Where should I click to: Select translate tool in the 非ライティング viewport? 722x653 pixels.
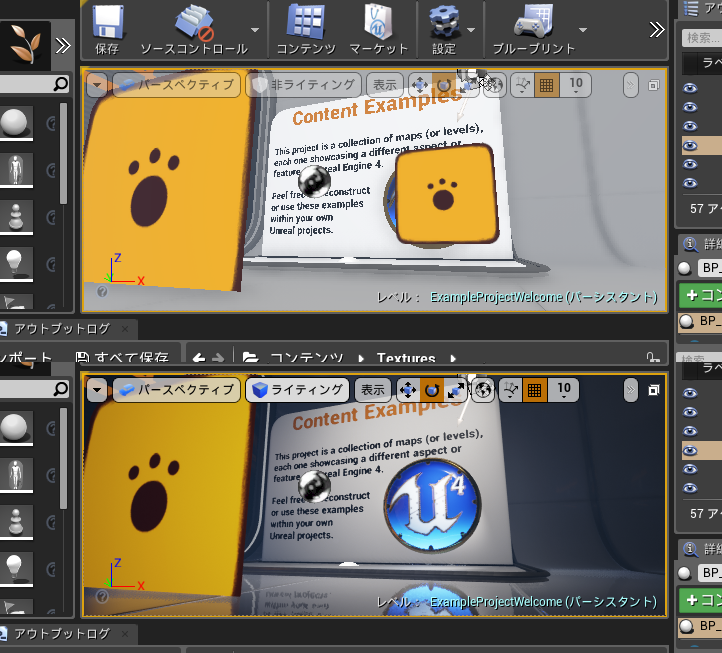click(420, 85)
